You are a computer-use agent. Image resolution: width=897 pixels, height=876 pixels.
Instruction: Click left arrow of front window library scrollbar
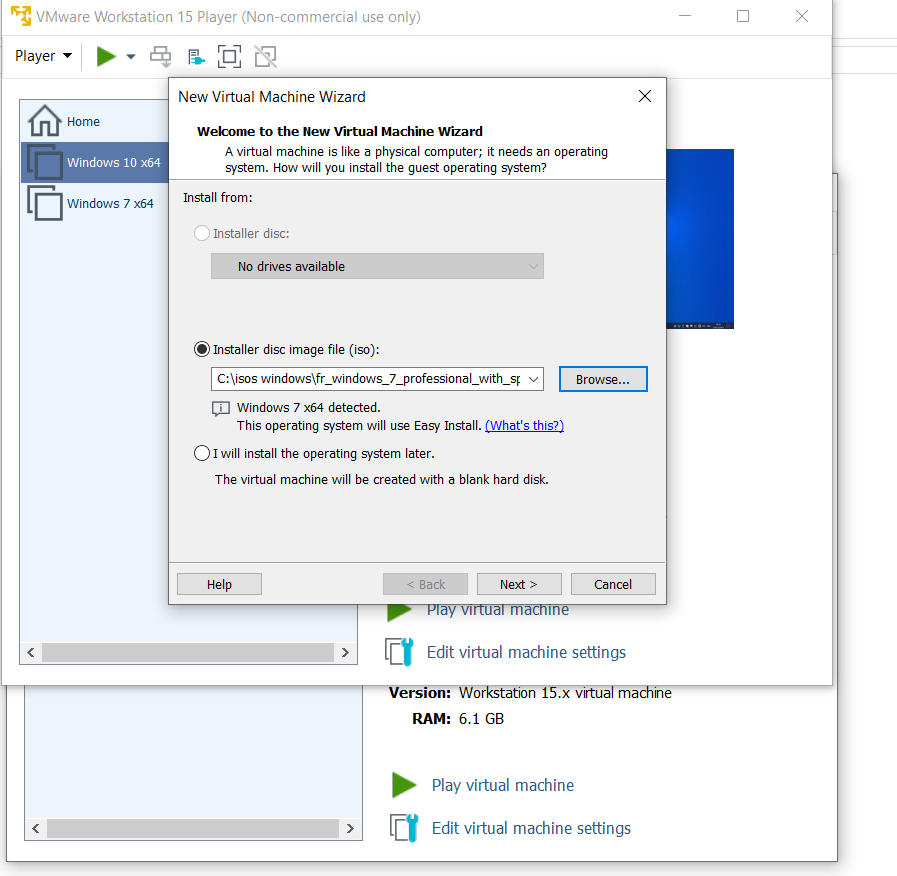[31, 652]
